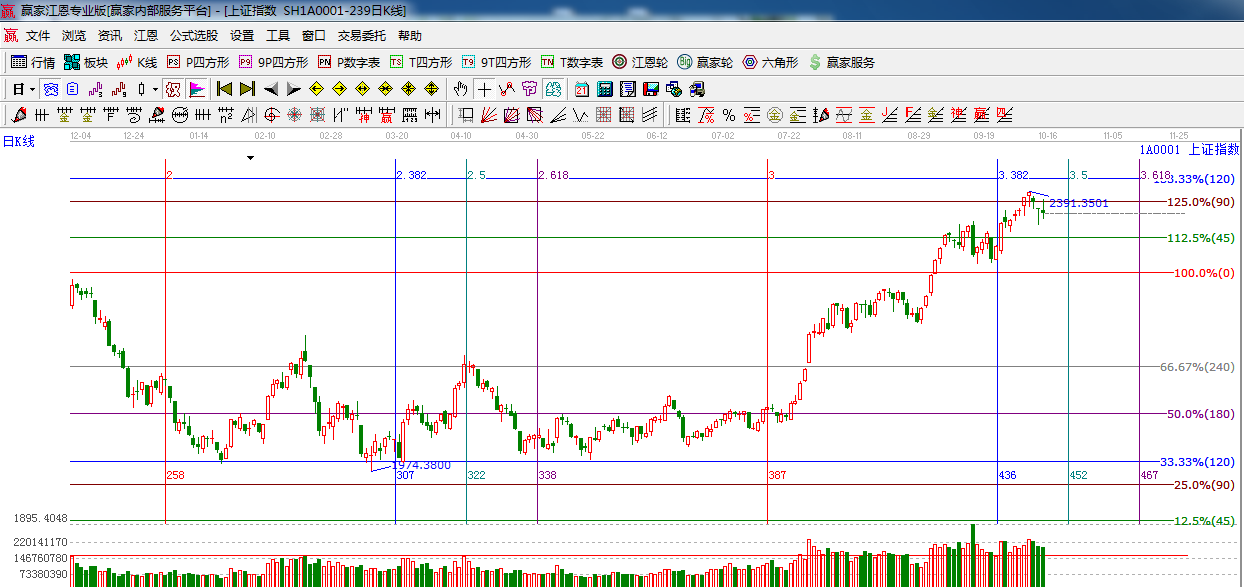Click the 日K线 label at chart corner

pos(18,142)
